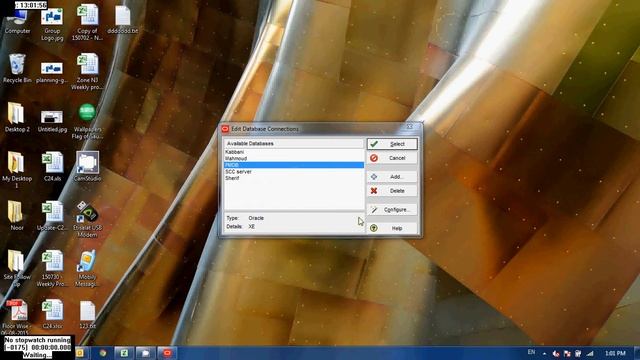The image size is (640, 360).
Task: Delete the selected database connection
Action: (x=392, y=191)
